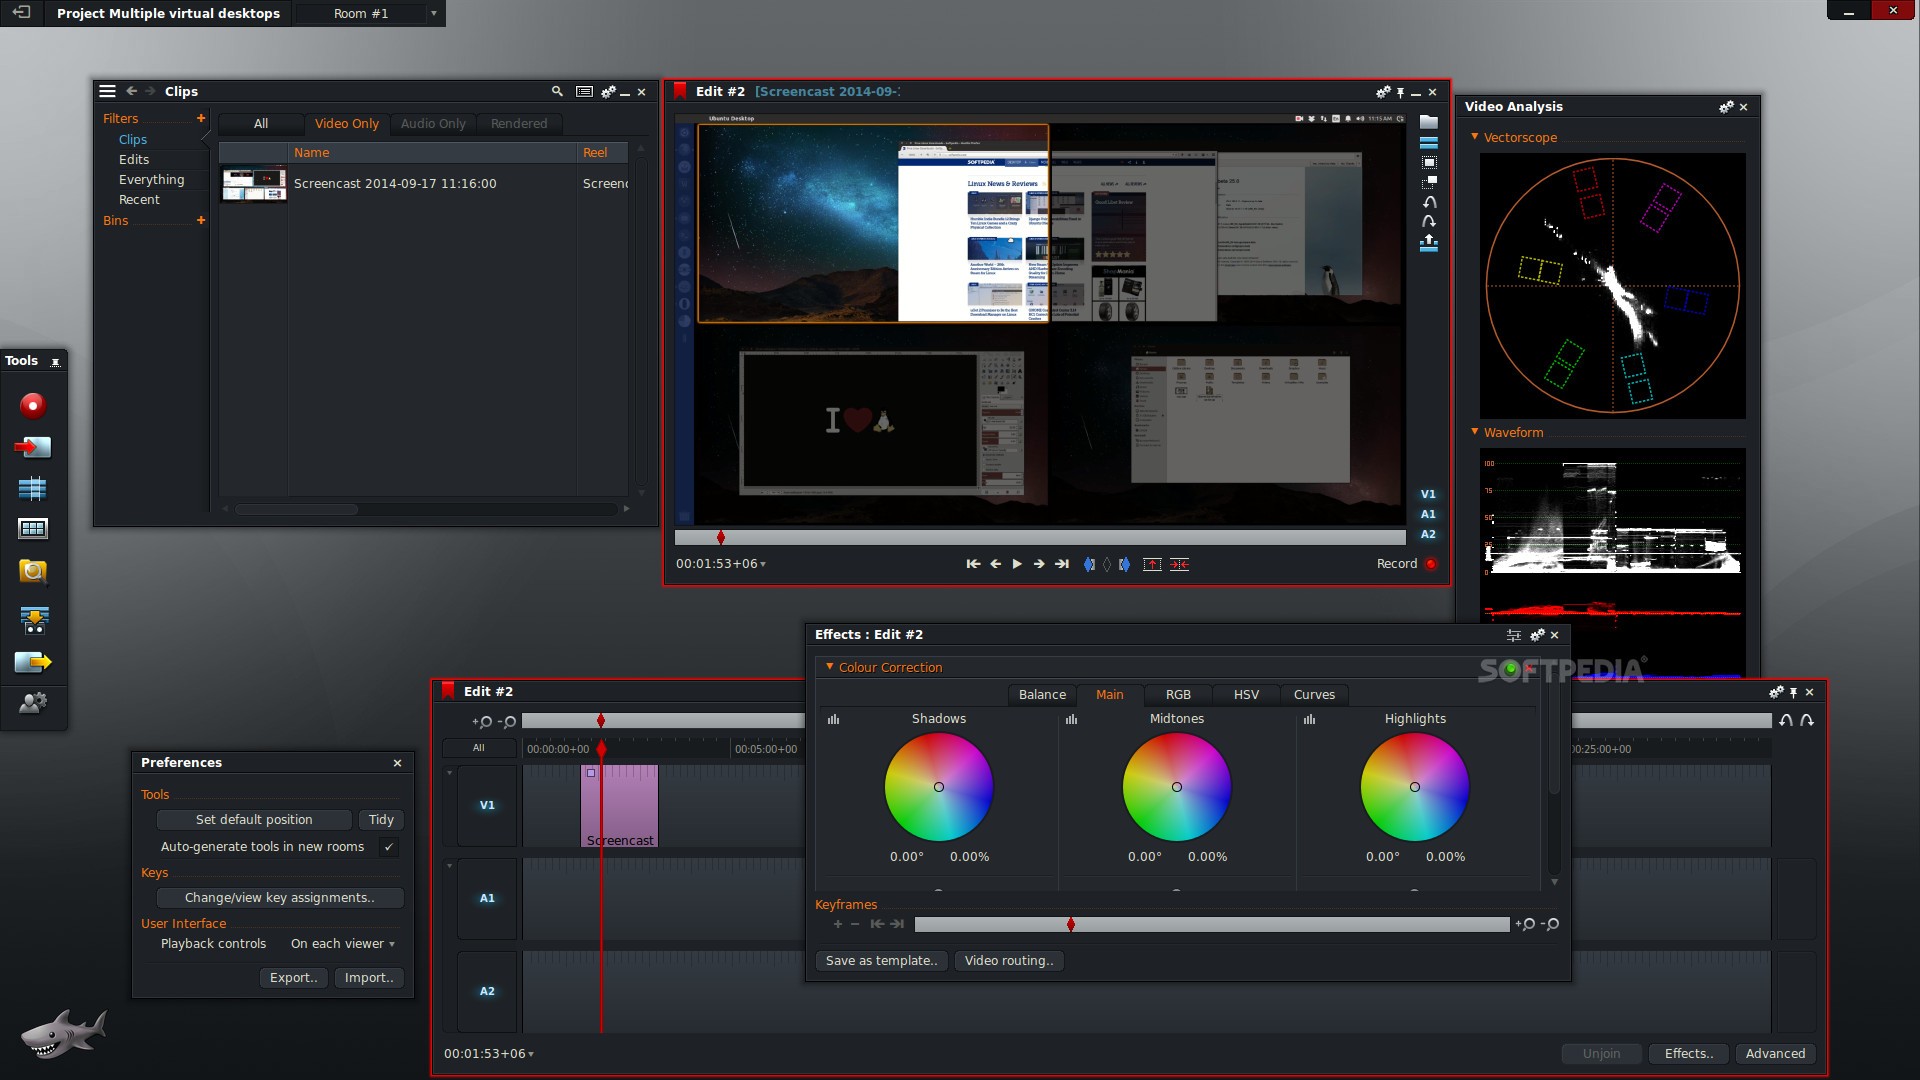The image size is (1920, 1080).
Task: Click the red Record tool icon
Action: pos(33,405)
